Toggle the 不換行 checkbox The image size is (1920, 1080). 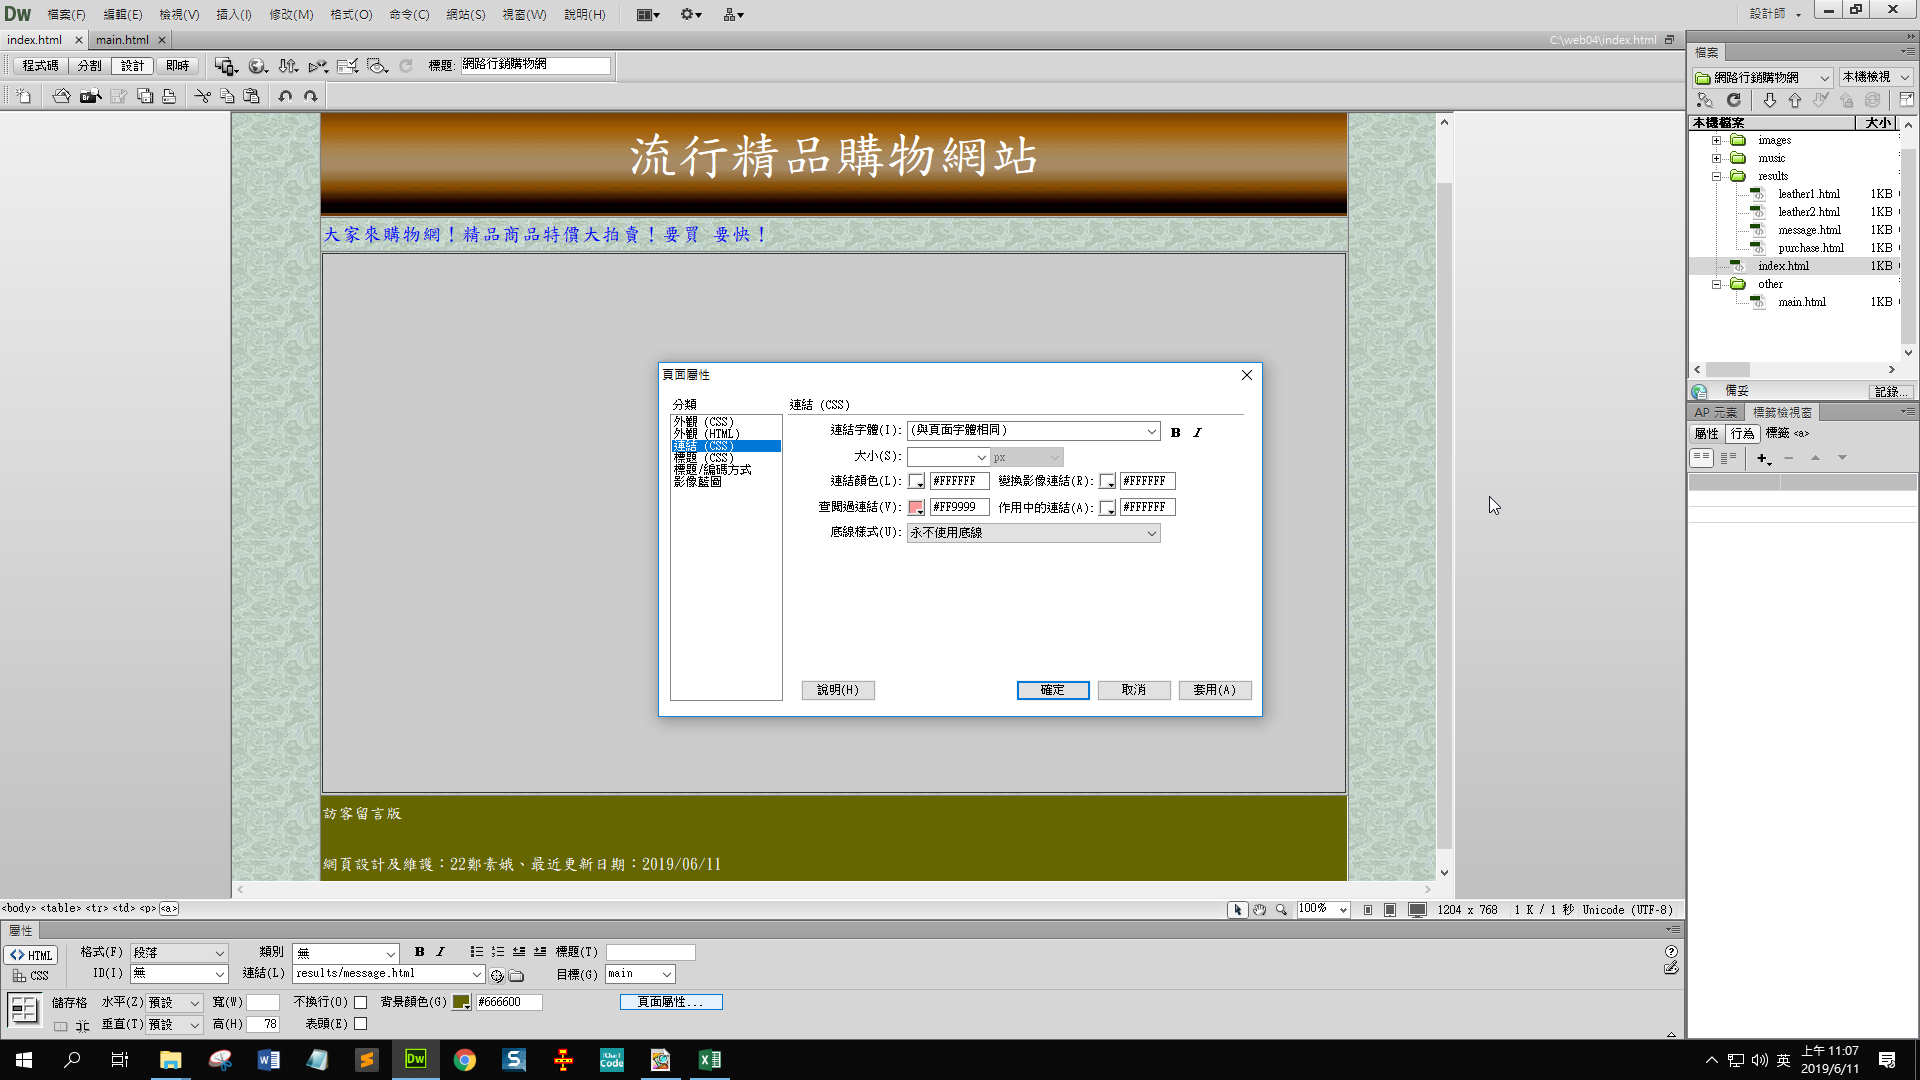(x=361, y=1002)
